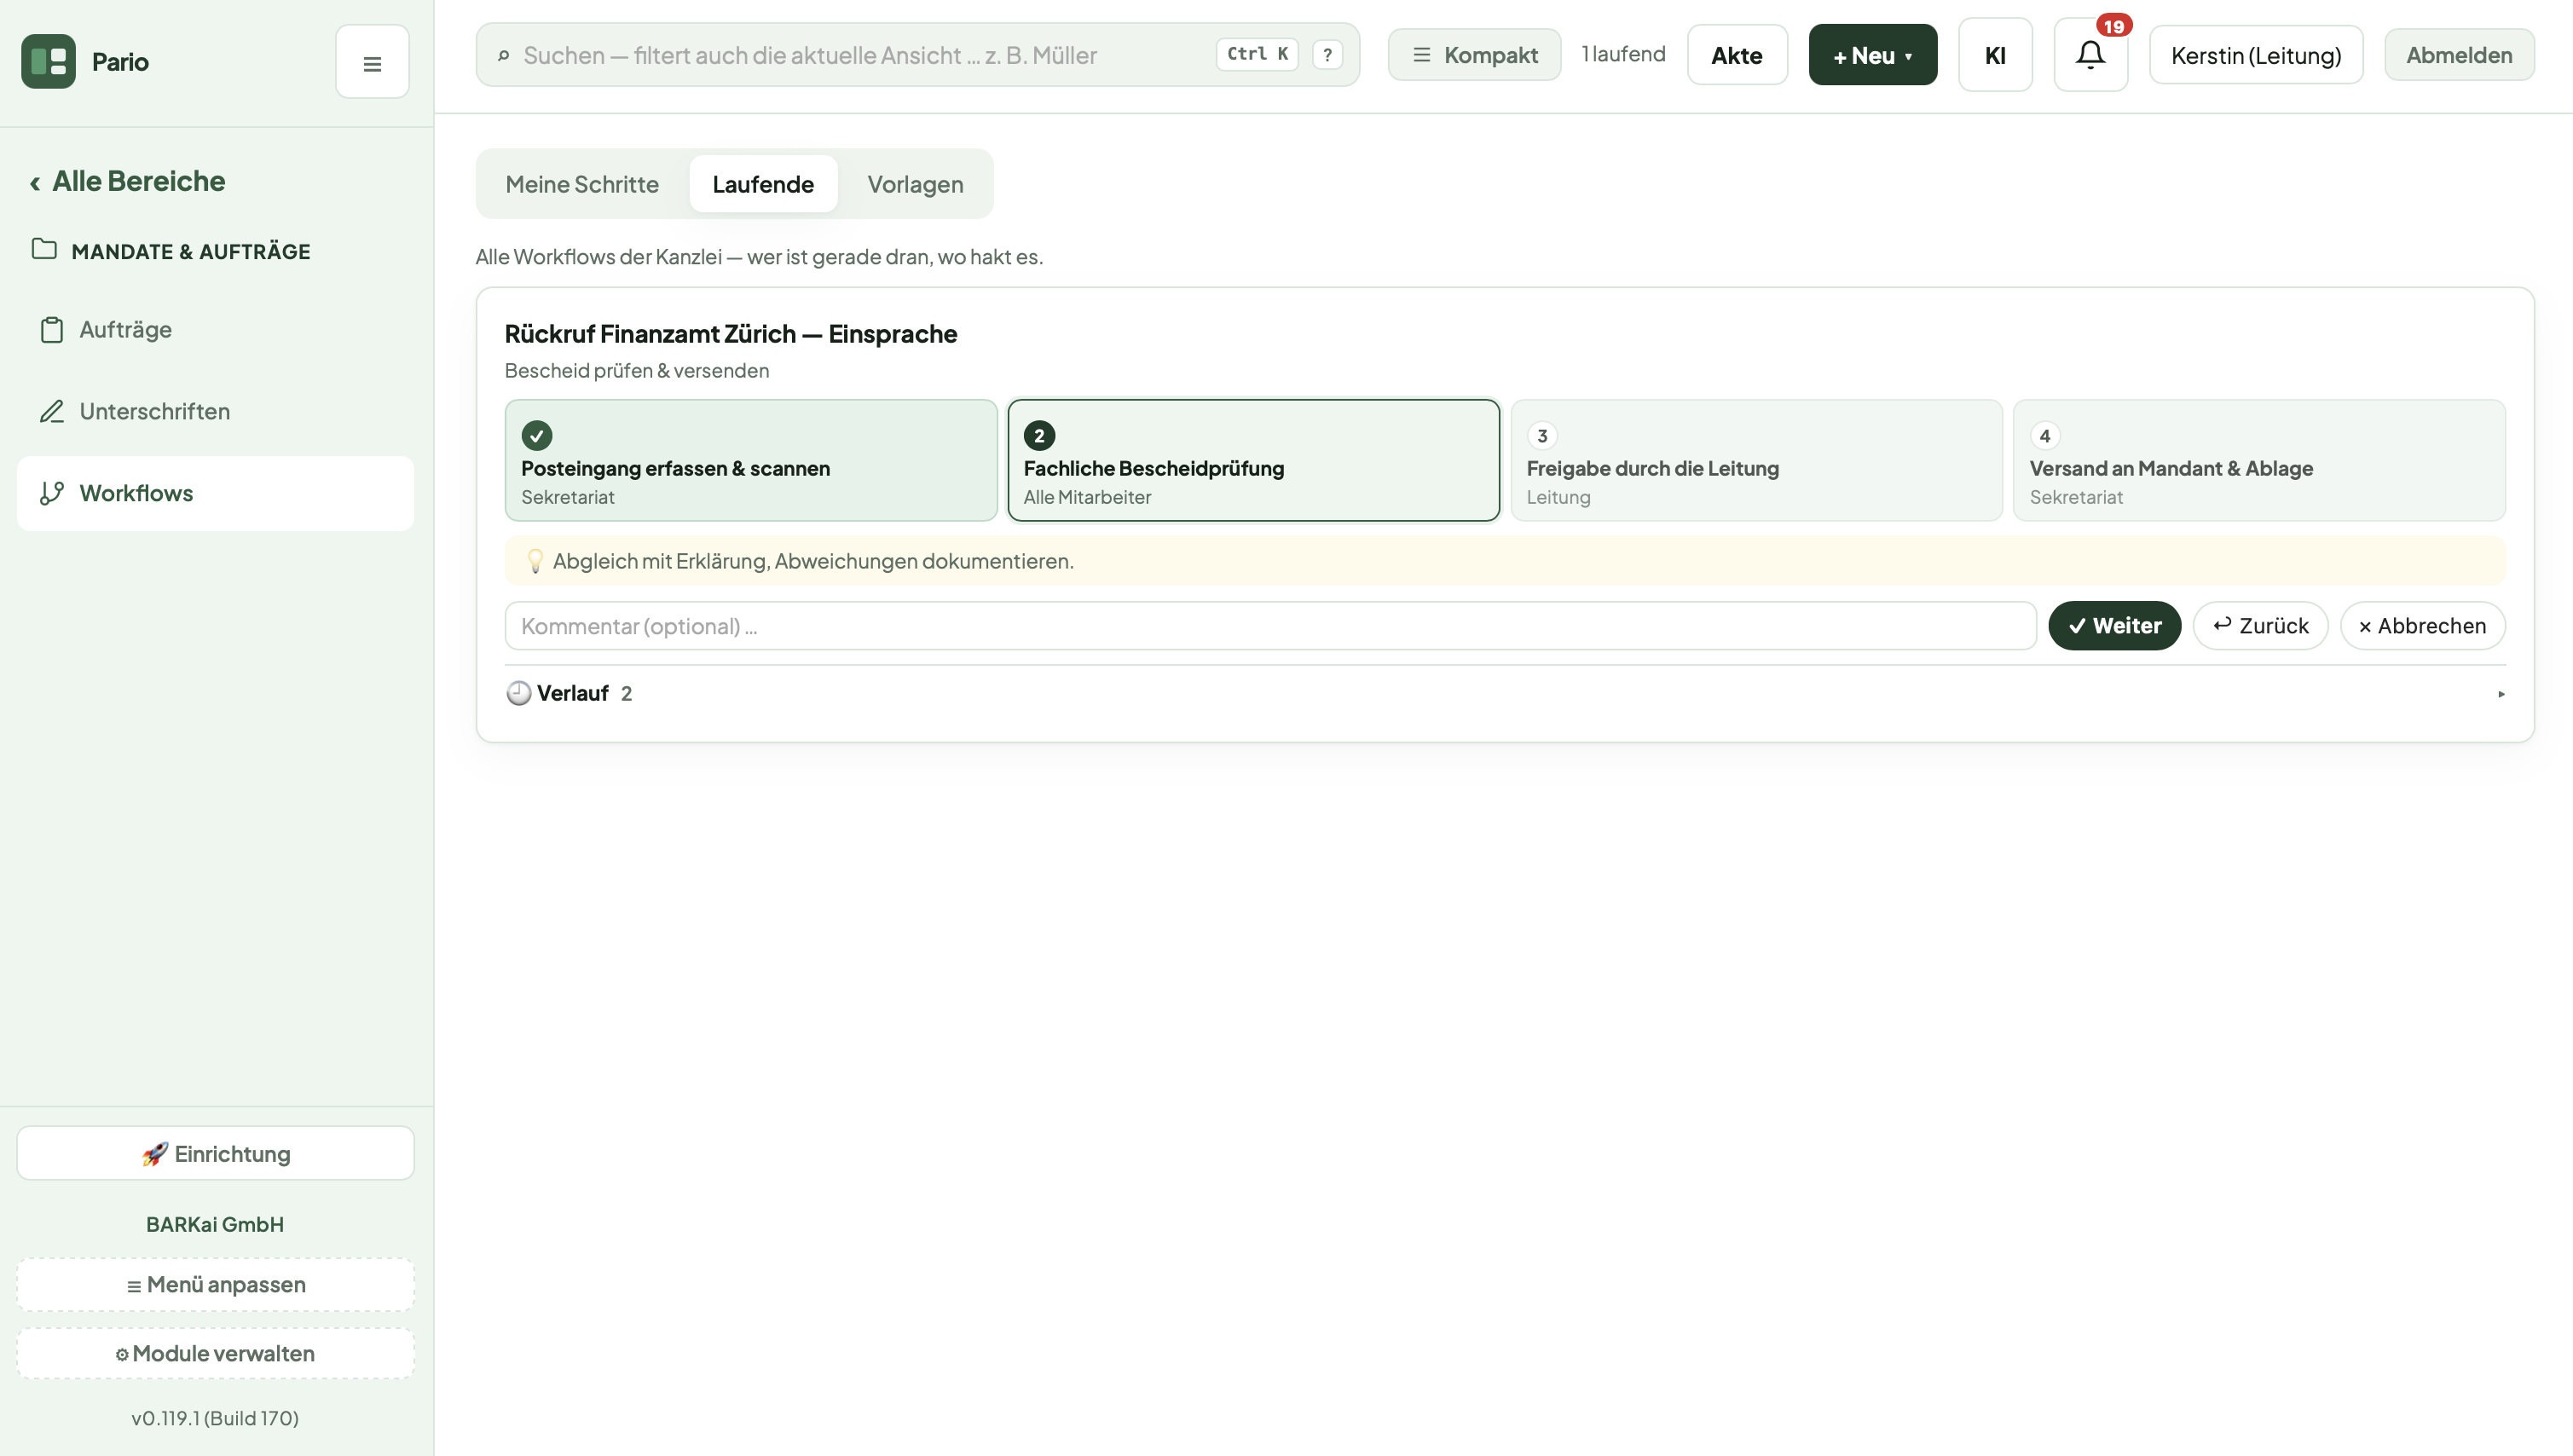The height and width of the screenshot is (1456, 2573).
Task: Click the Ctrl K shortcut hint
Action: (x=1257, y=55)
